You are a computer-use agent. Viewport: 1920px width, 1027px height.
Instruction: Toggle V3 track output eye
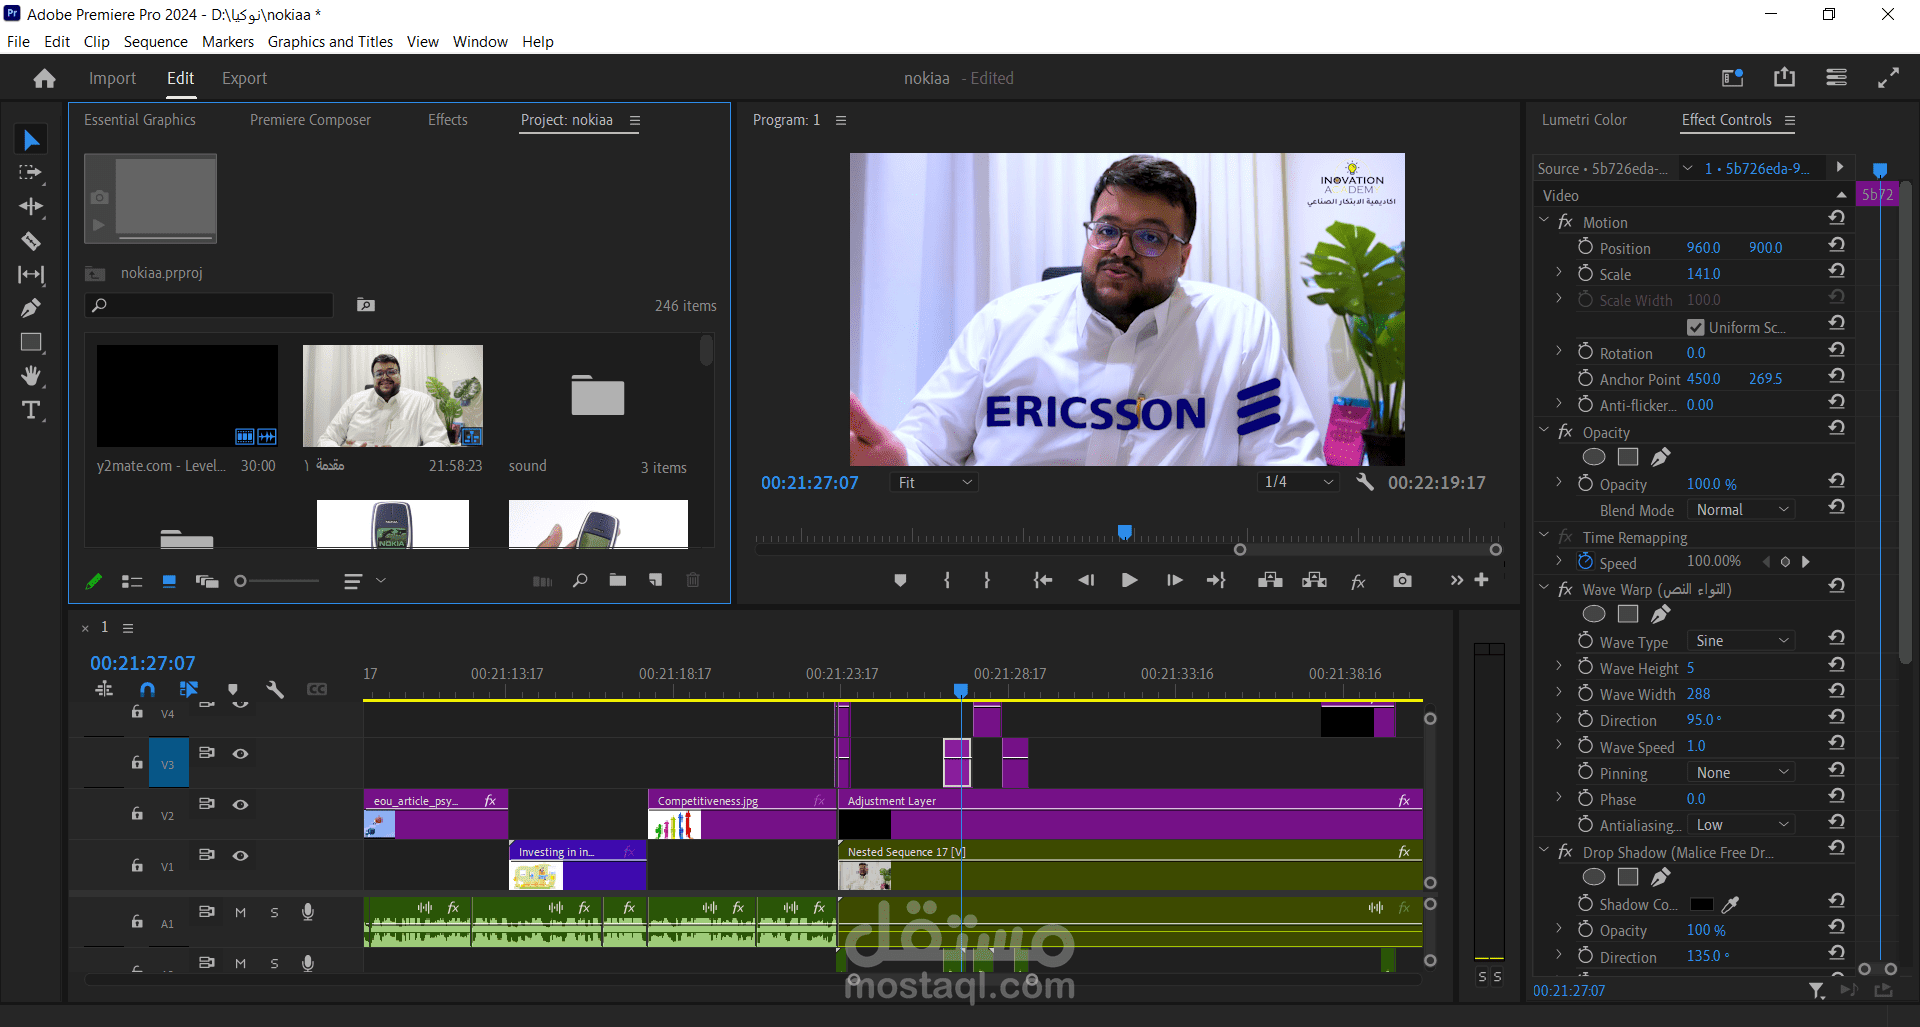[x=240, y=753]
